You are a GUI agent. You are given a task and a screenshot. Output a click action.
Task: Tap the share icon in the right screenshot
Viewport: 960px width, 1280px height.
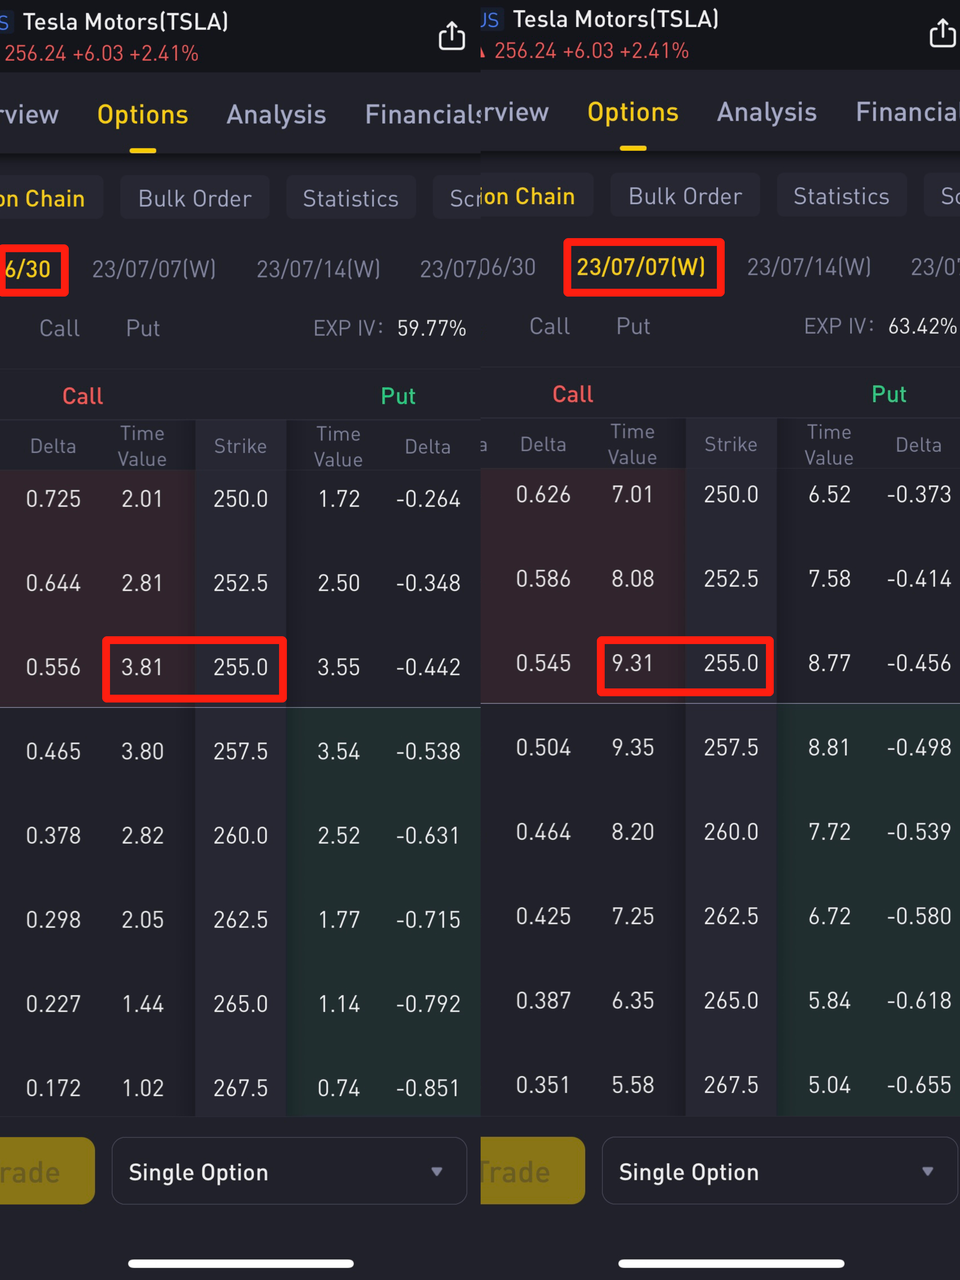pyautogui.click(x=942, y=34)
